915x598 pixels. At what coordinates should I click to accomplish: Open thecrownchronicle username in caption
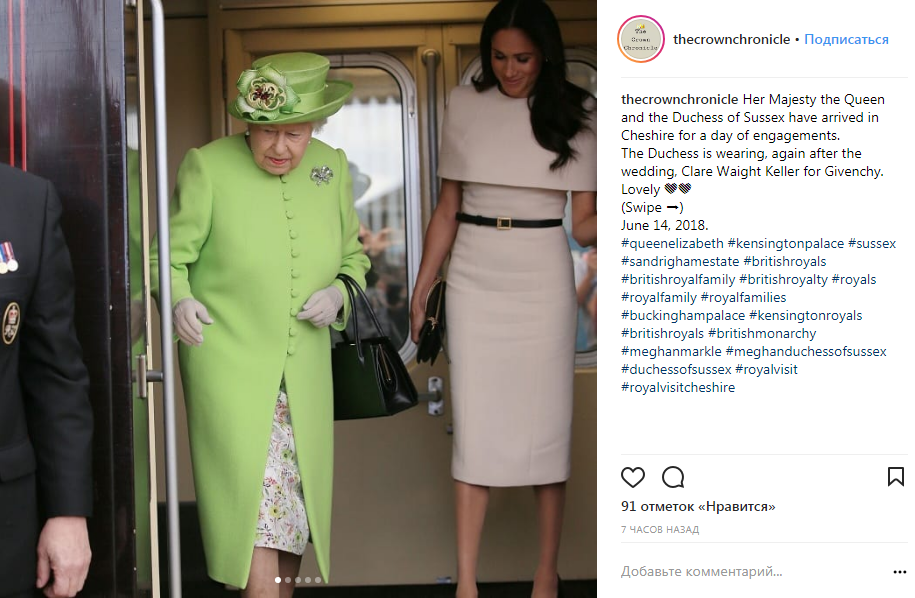click(679, 100)
